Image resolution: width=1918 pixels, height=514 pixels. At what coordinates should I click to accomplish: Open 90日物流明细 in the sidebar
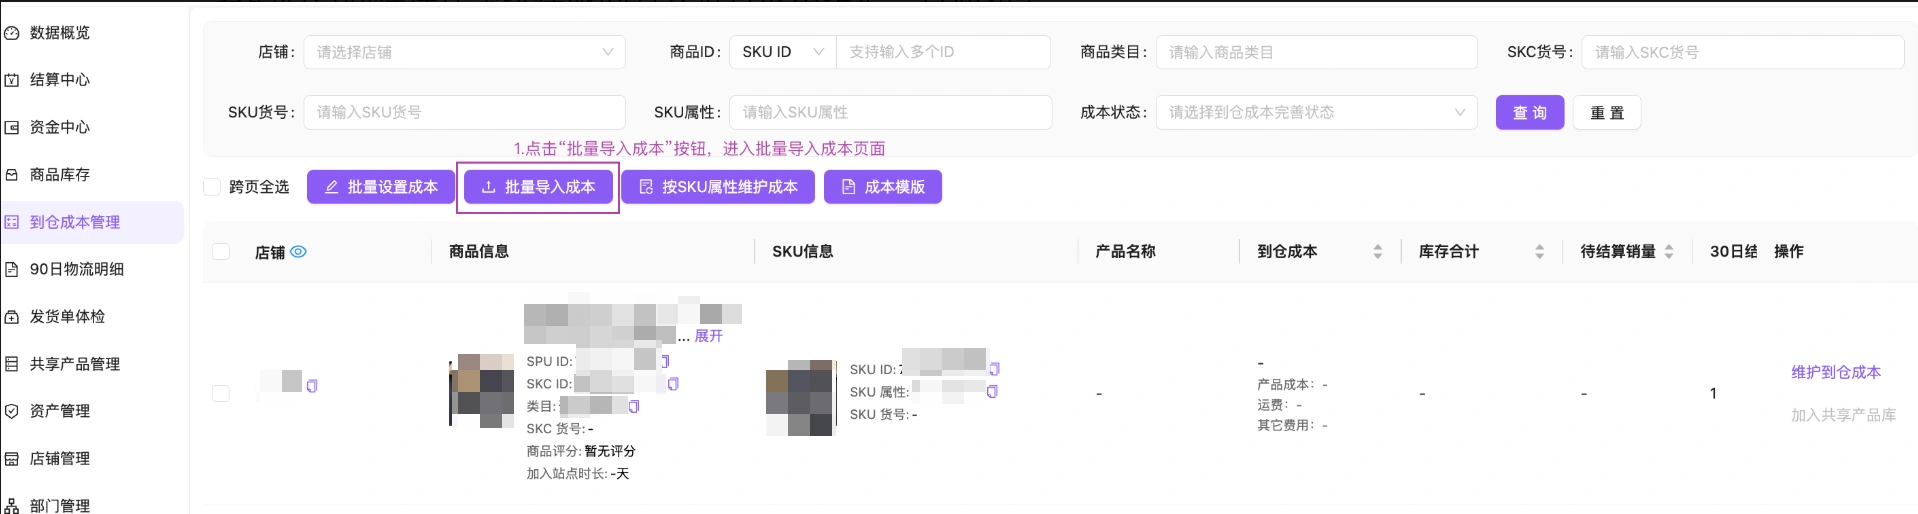pyautogui.click(x=76, y=269)
